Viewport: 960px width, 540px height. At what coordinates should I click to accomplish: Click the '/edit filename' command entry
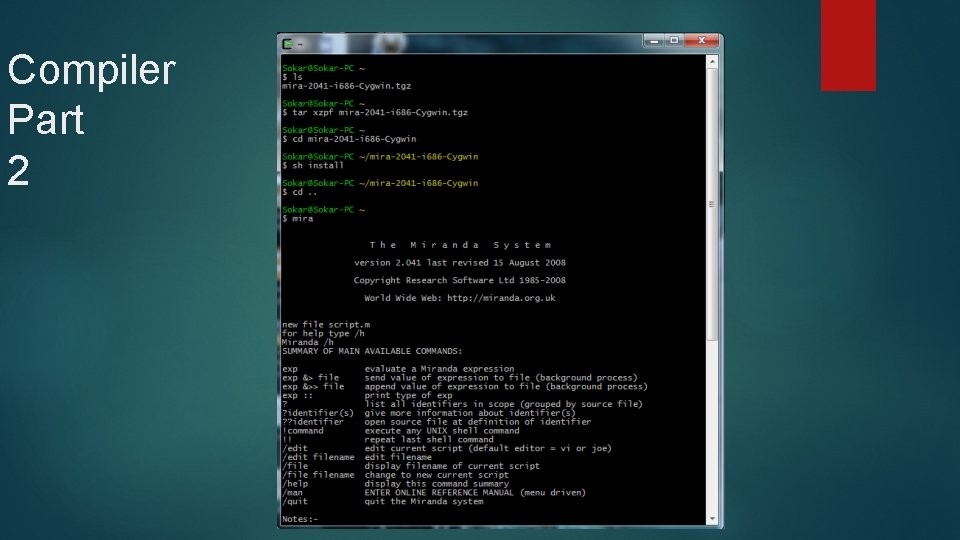(x=318, y=457)
